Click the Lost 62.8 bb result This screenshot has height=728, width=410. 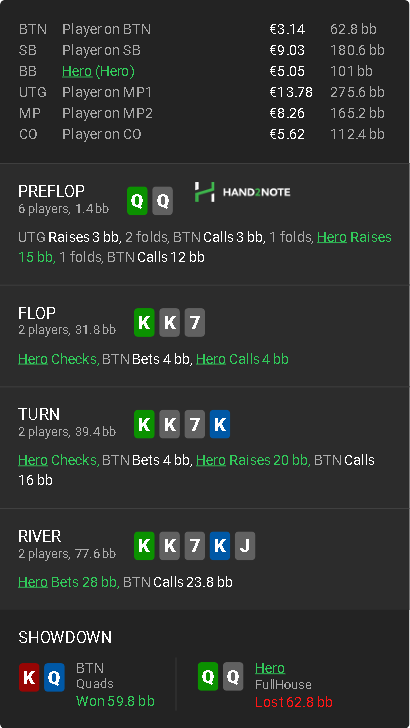293,702
